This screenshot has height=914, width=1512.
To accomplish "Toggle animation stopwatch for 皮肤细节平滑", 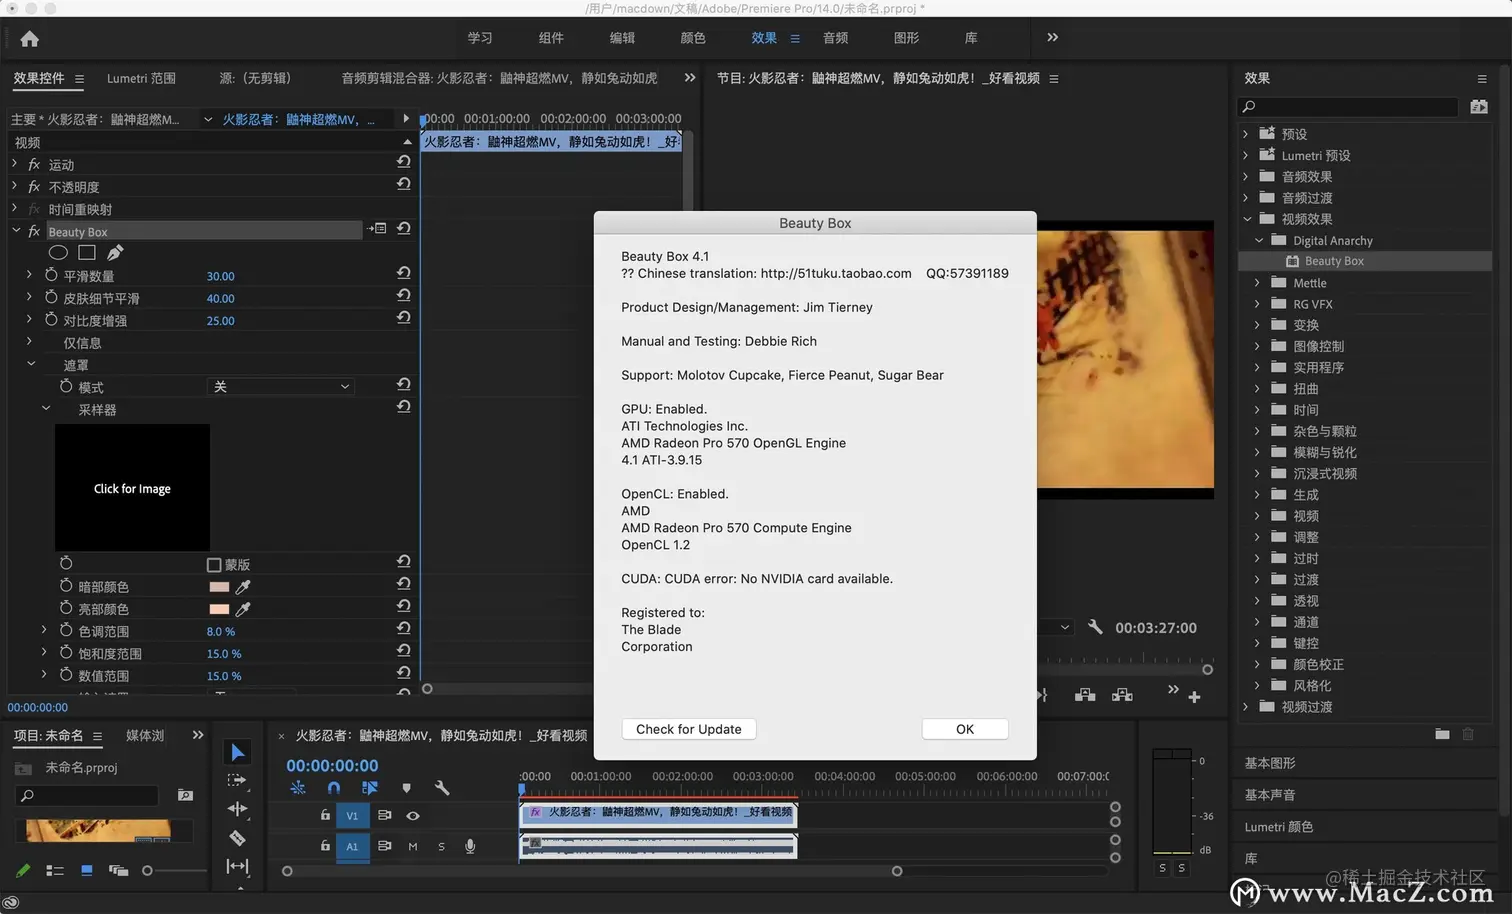I will point(51,297).
